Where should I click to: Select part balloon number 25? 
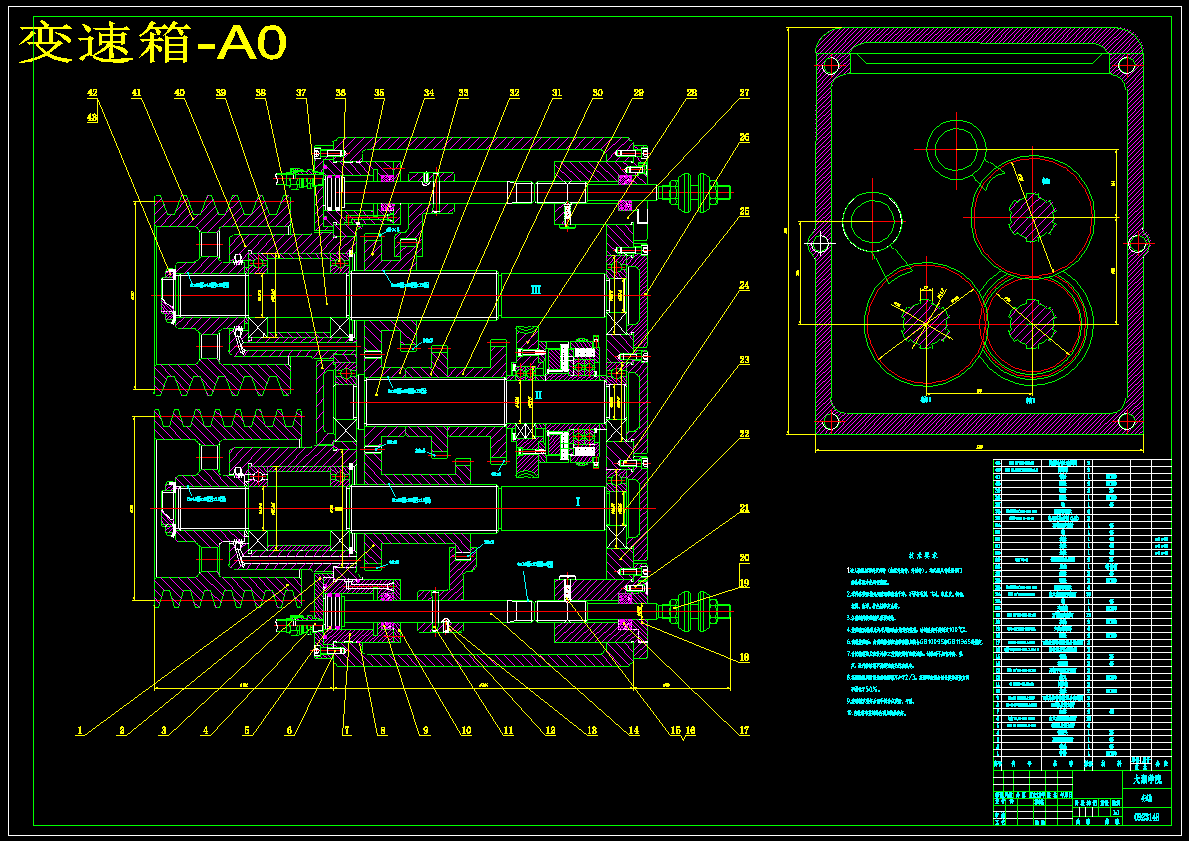click(744, 212)
